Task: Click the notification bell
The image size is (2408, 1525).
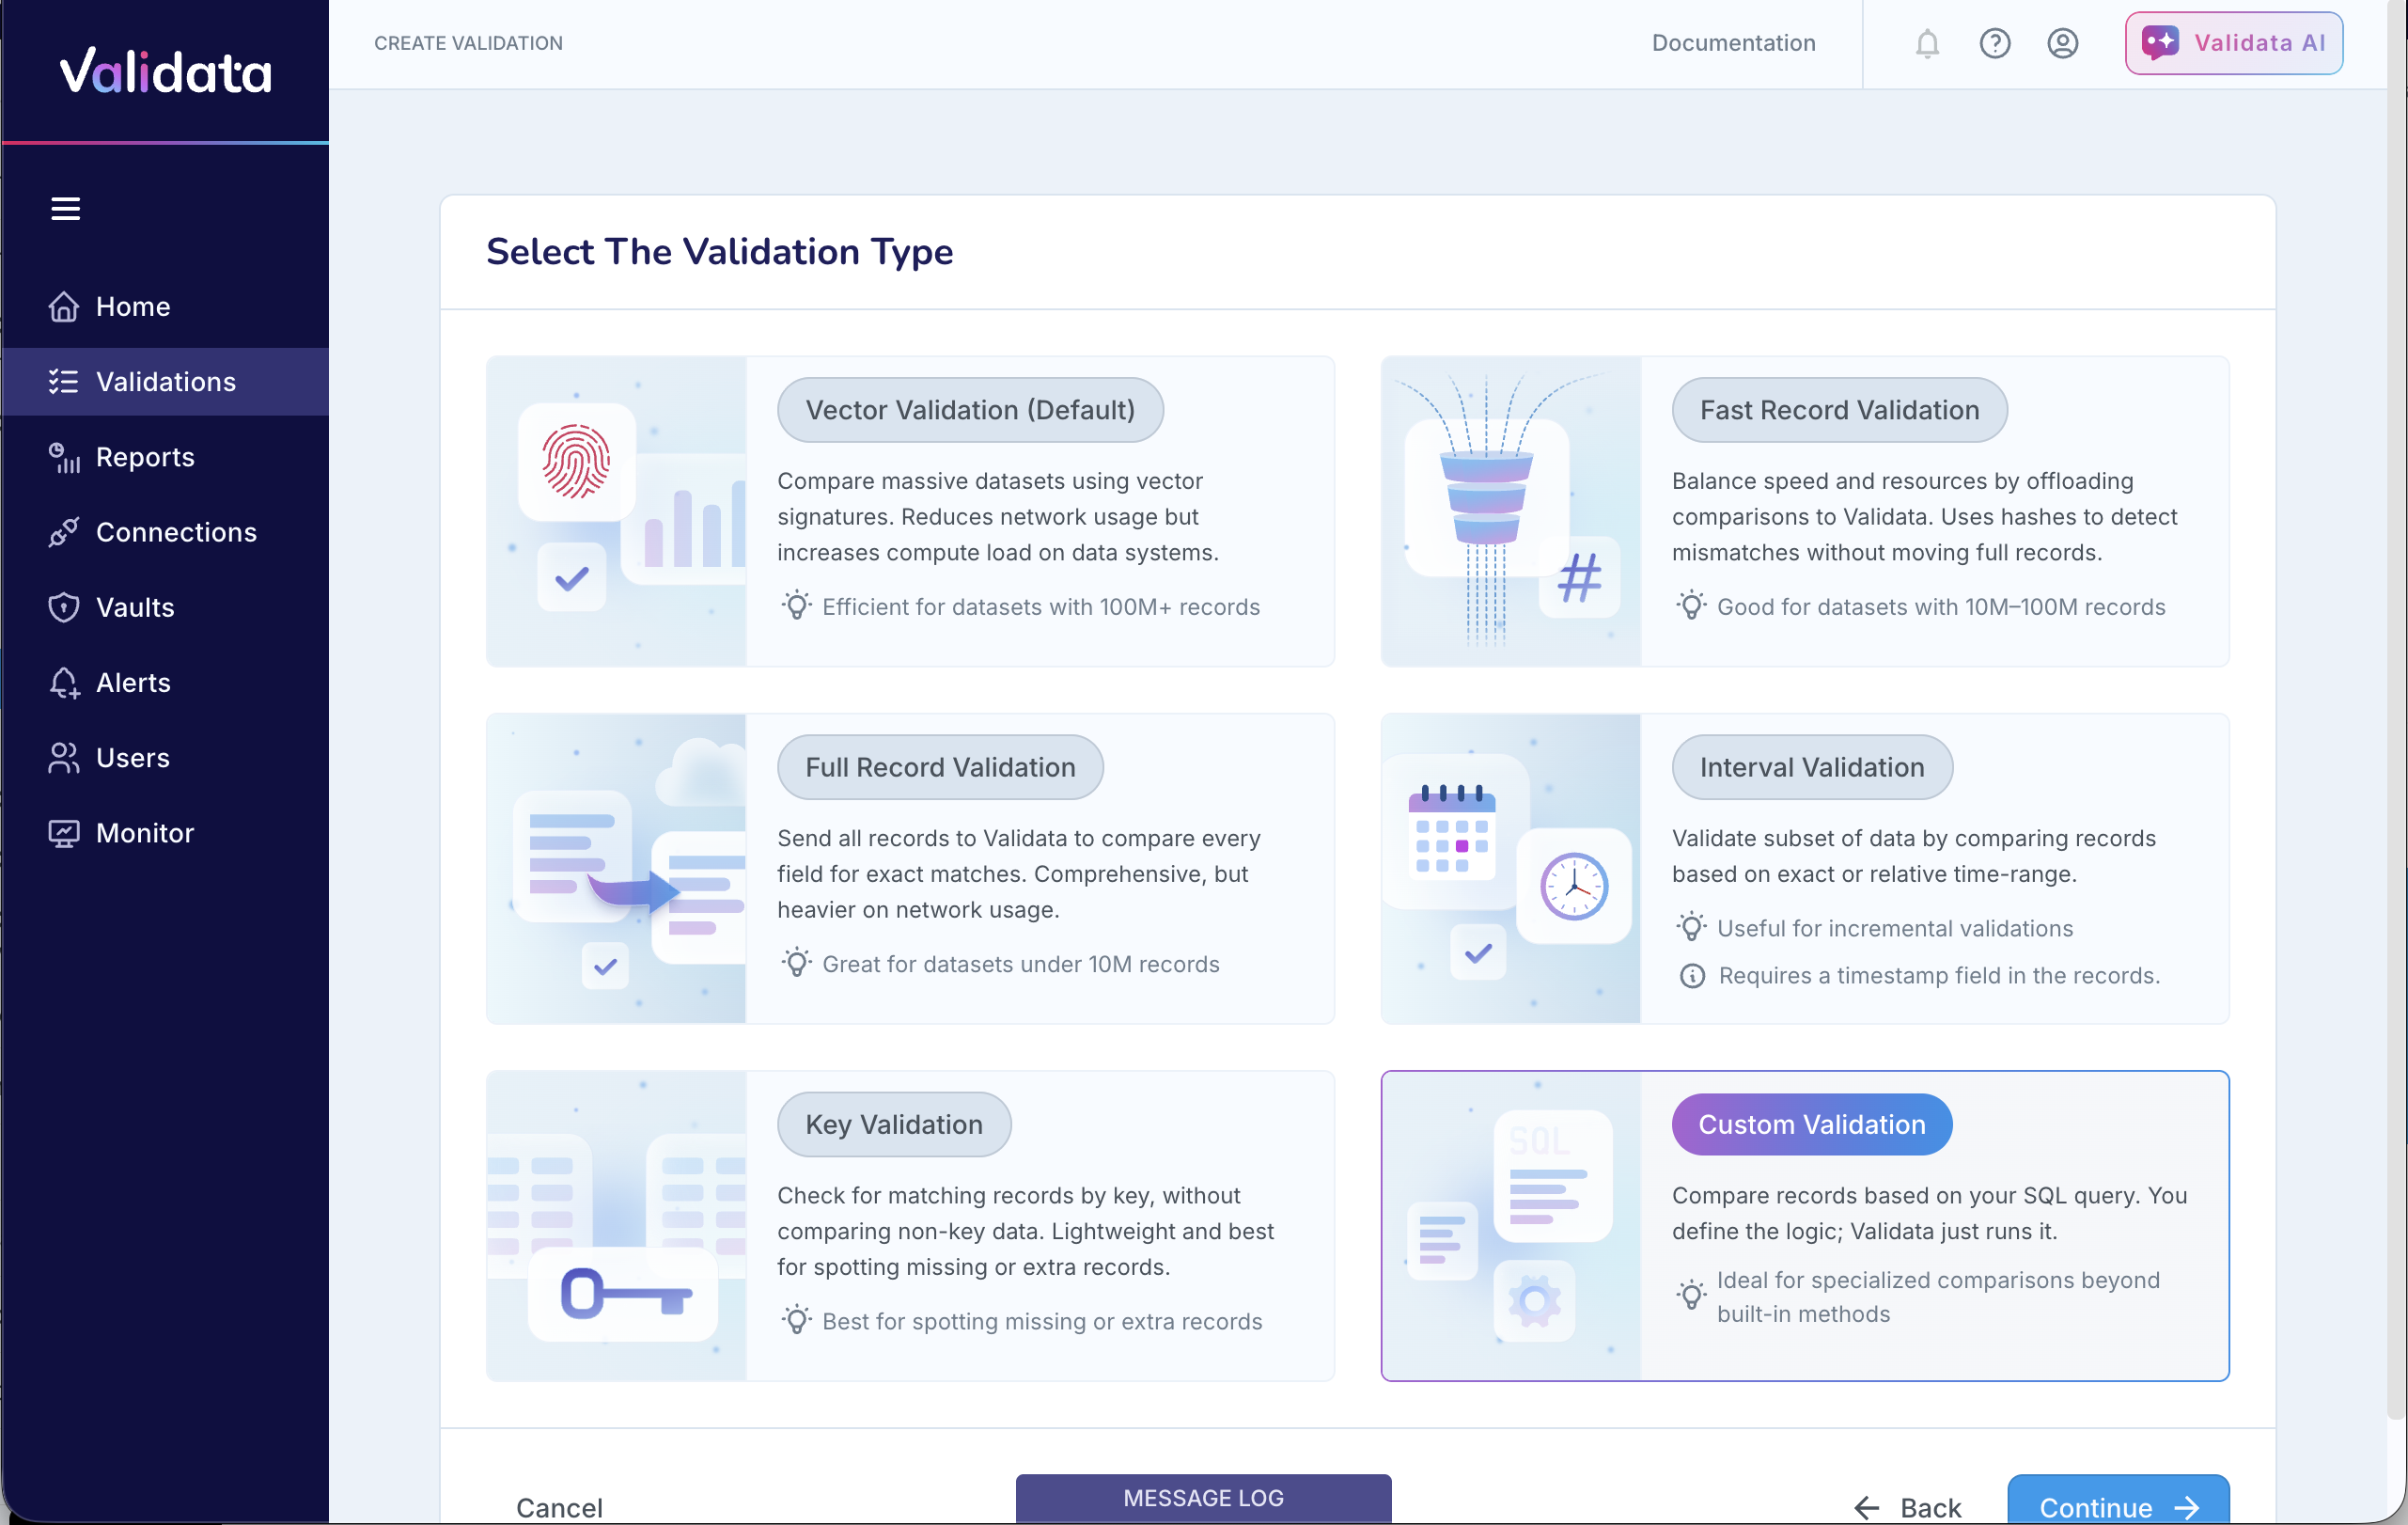Action: click(1926, 43)
